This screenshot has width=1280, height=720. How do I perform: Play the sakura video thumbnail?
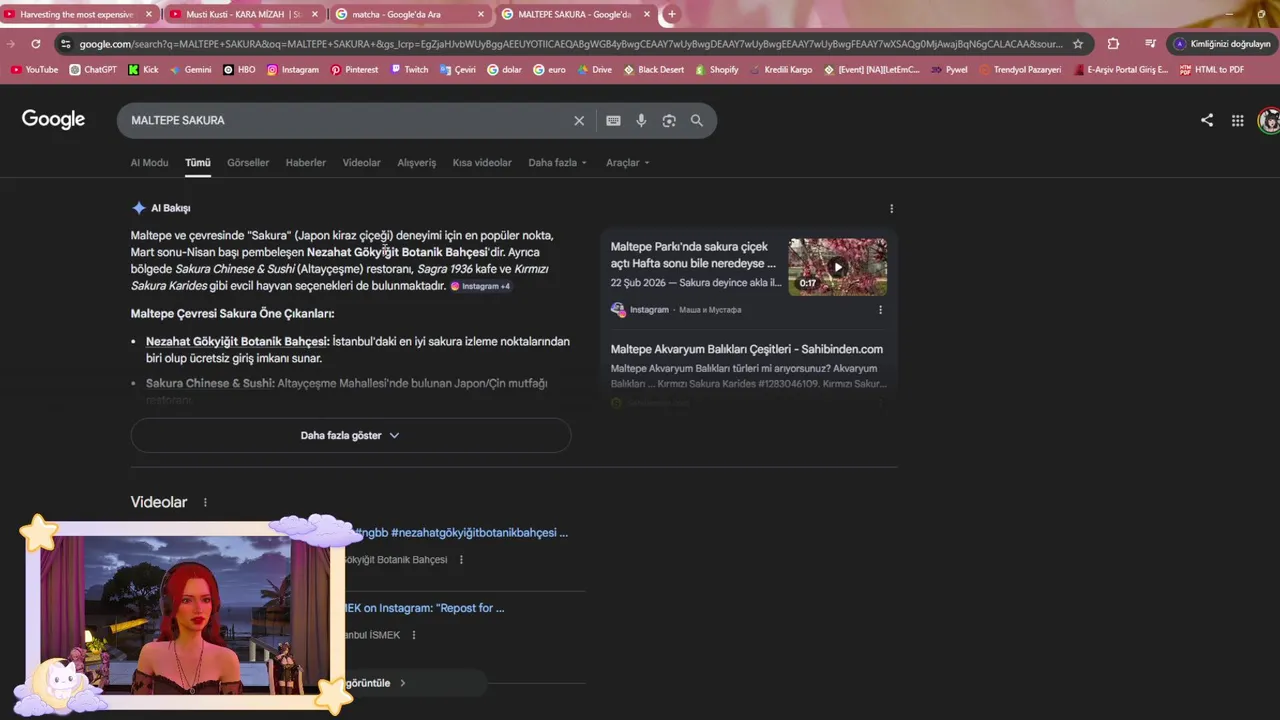[838, 267]
